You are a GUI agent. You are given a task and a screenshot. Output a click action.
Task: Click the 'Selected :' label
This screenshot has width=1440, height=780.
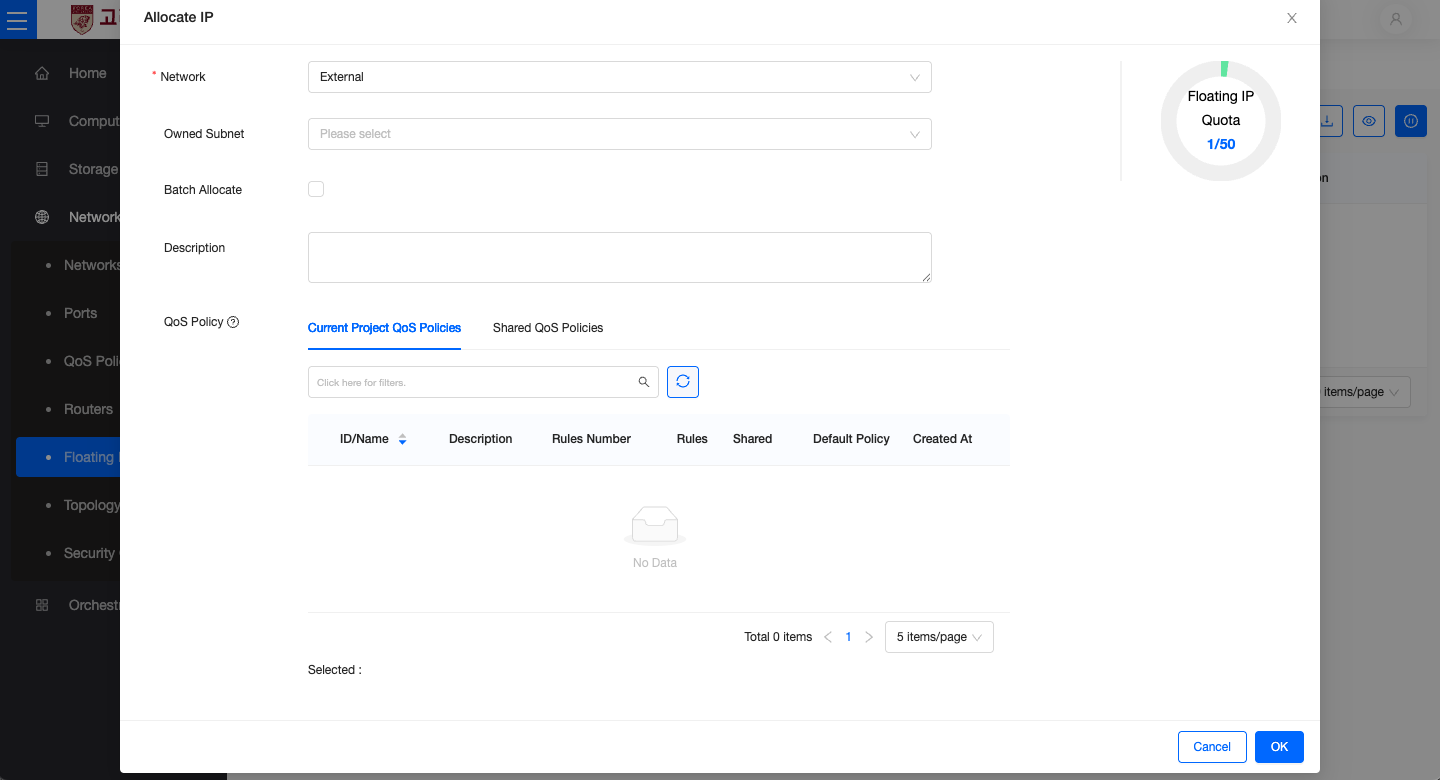click(335, 670)
